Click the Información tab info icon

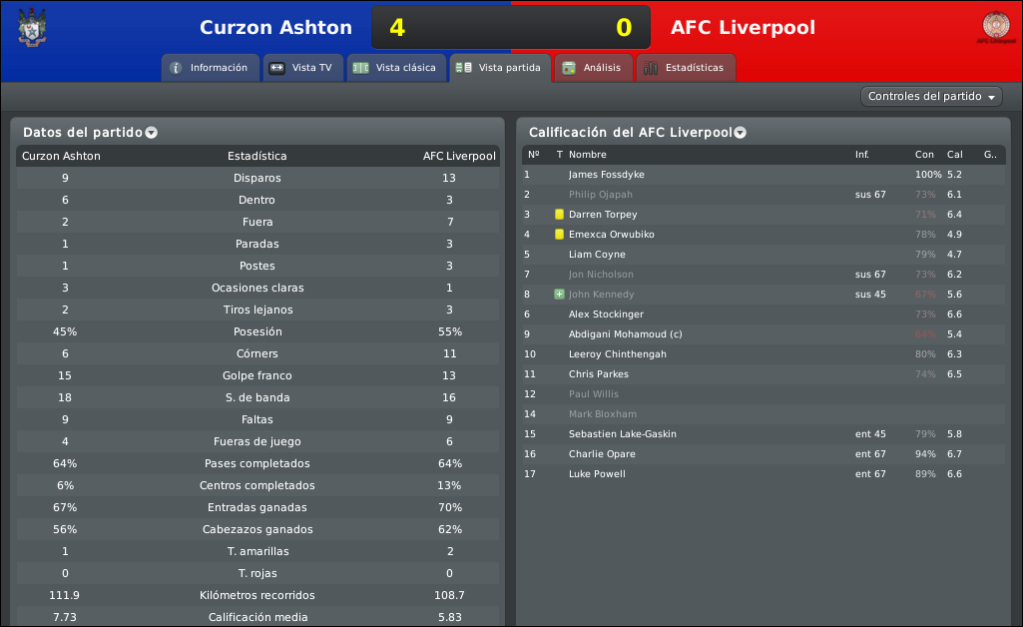click(176, 68)
